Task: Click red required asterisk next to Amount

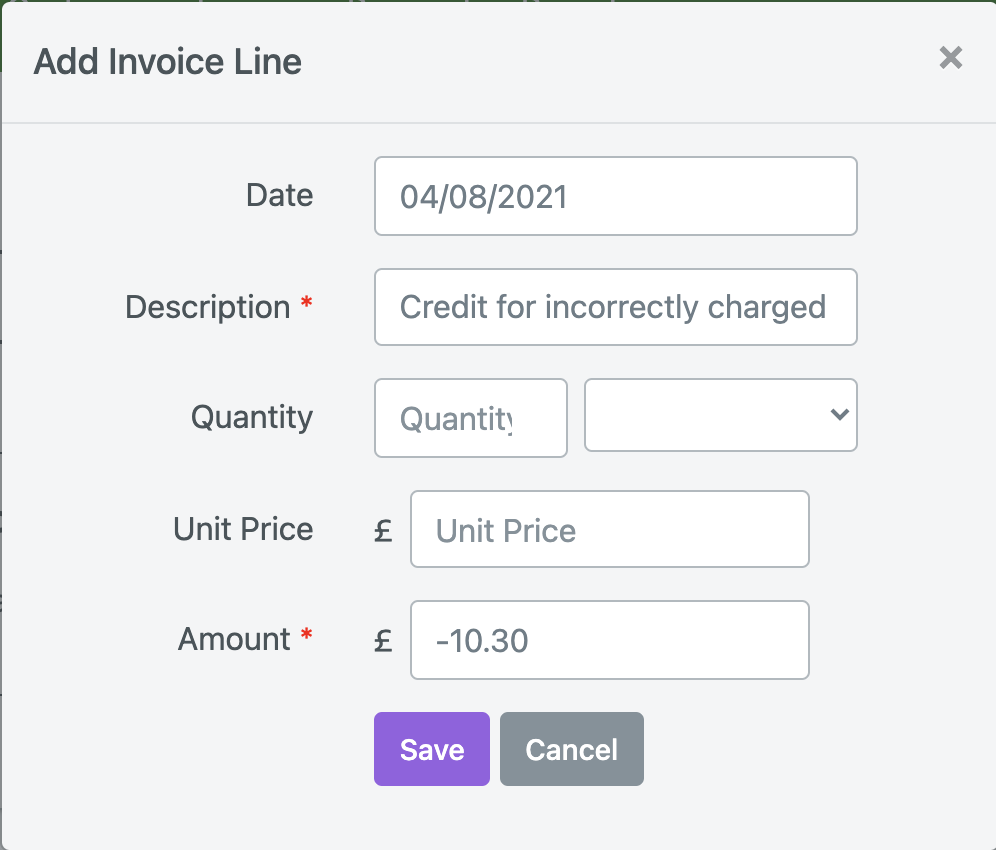Action: click(306, 633)
